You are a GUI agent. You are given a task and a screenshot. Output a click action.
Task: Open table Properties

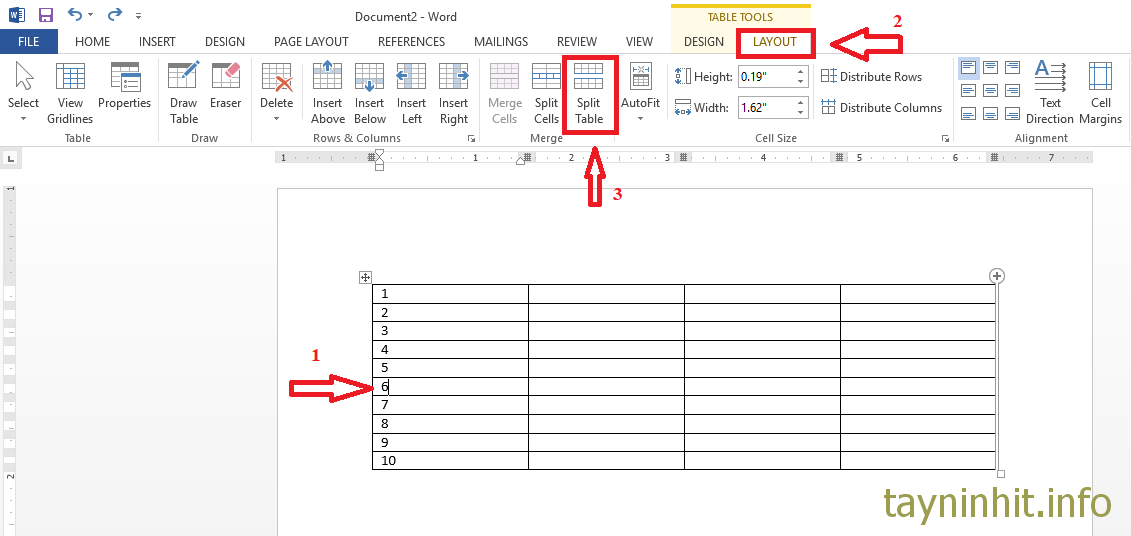click(125, 87)
